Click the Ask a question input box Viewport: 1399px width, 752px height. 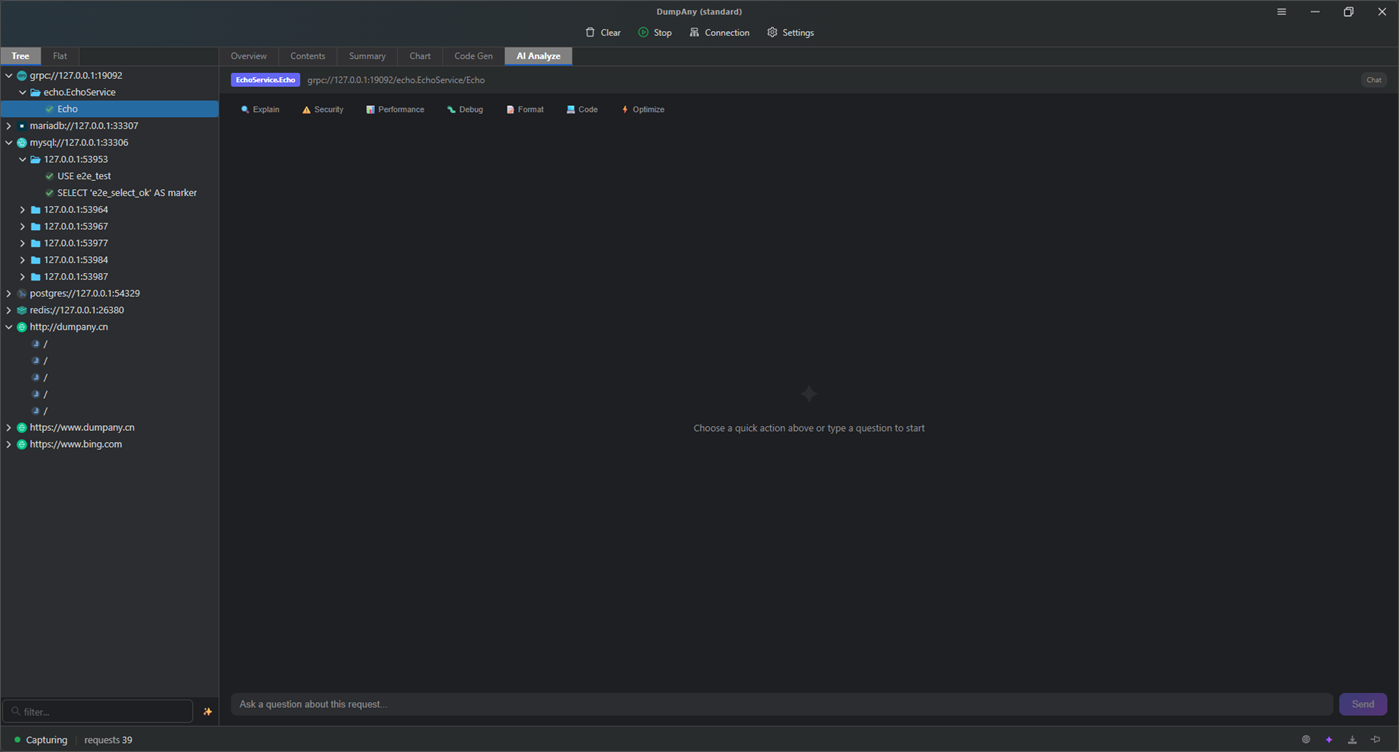tap(782, 704)
